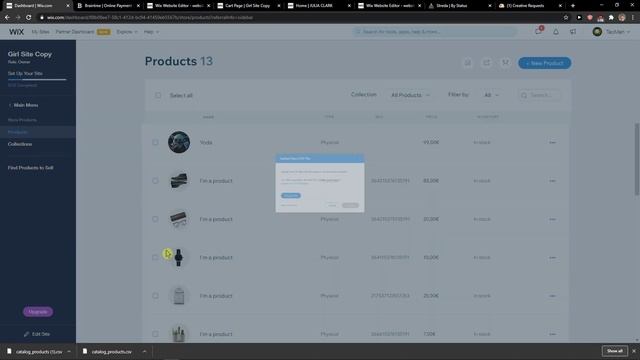Click Show all in downloads bar
This screenshot has width=640, height=360.
(x=615, y=351)
